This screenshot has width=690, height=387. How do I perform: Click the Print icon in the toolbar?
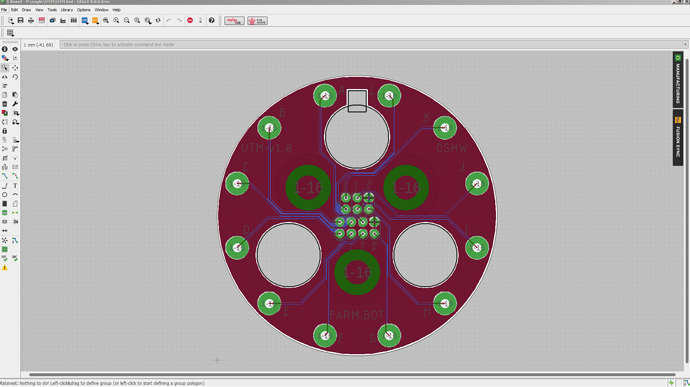click(x=31, y=20)
